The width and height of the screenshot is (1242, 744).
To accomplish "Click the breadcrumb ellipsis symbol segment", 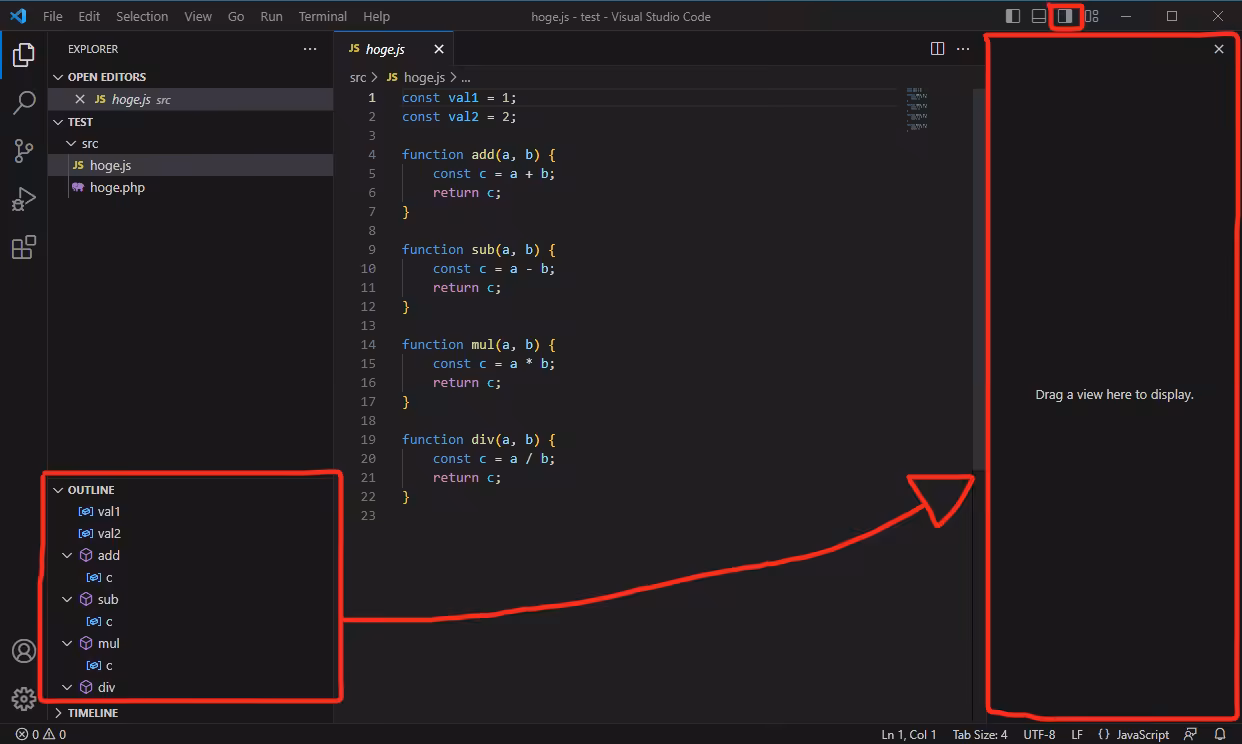I will pos(465,77).
